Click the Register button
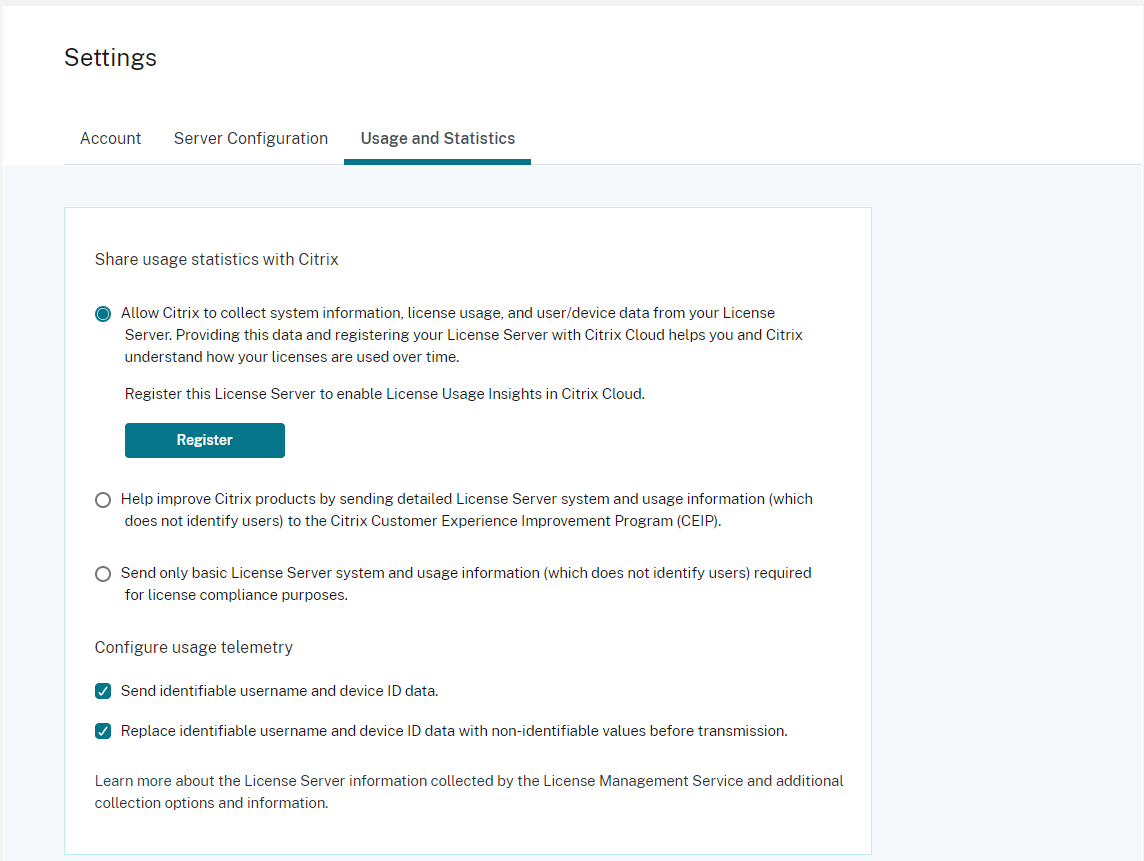 [x=205, y=440]
